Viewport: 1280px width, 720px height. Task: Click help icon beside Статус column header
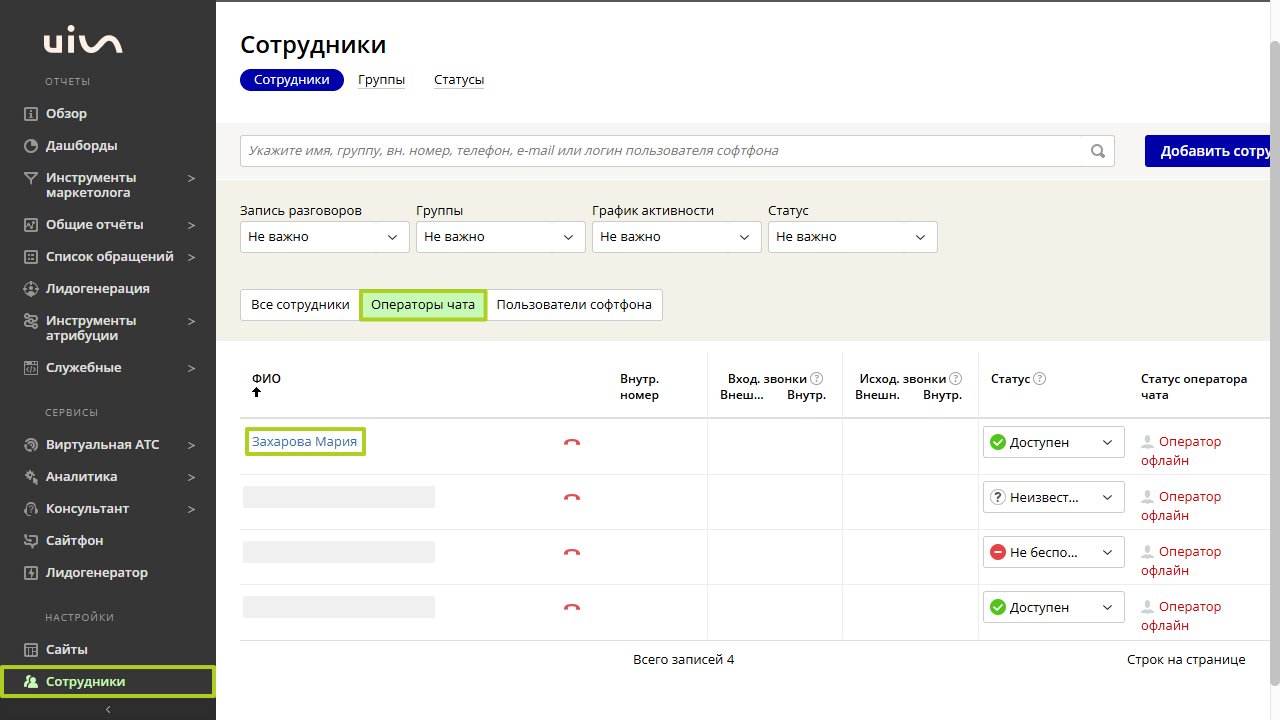click(1039, 379)
